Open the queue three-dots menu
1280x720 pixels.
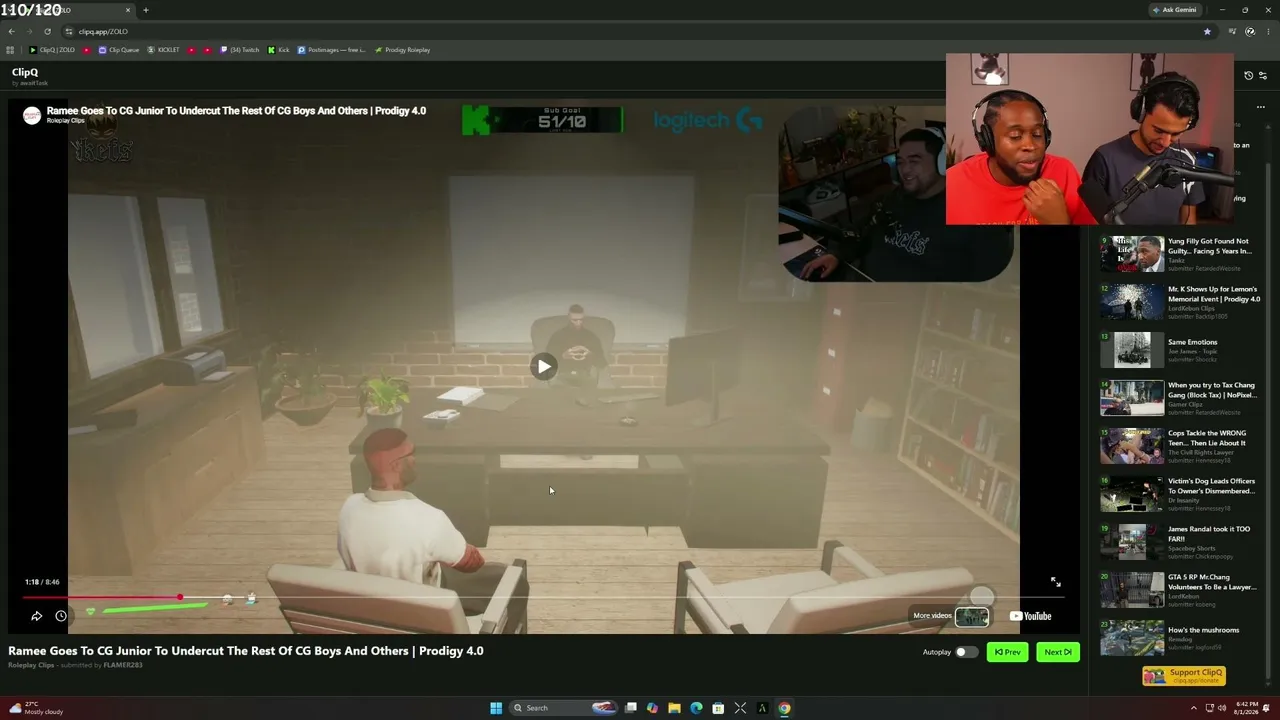1261,107
